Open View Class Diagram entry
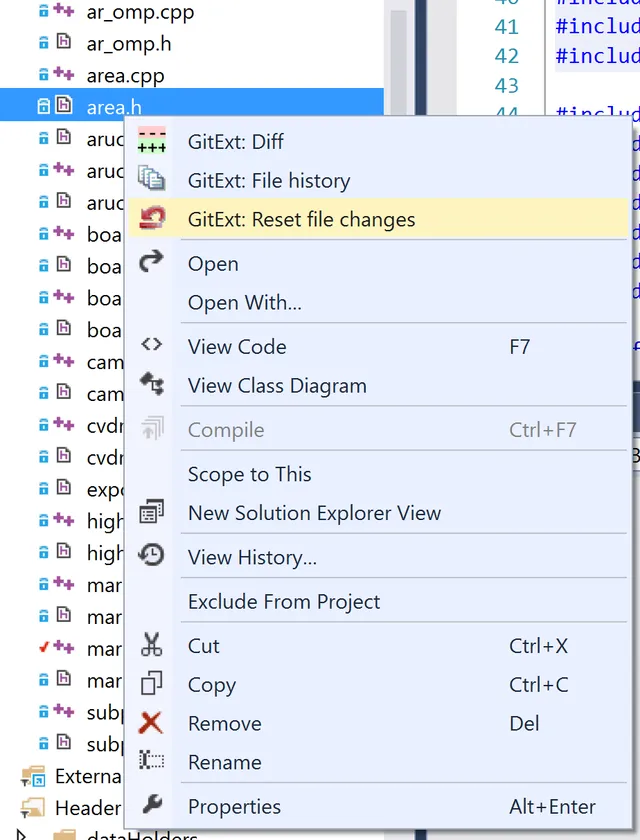The width and height of the screenshot is (640, 840). (x=277, y=386)
